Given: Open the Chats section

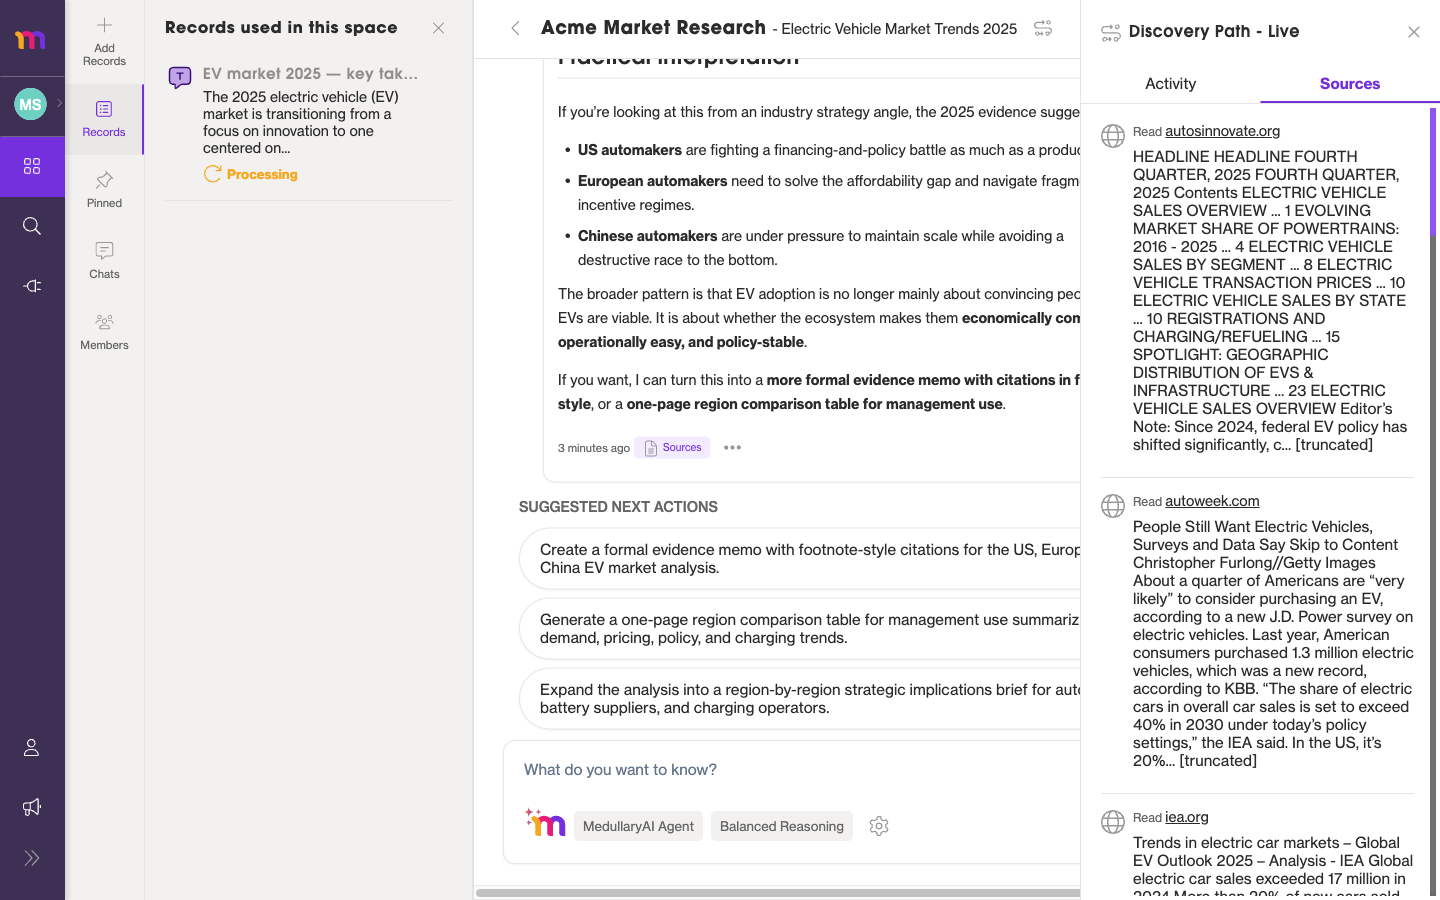Looking at the screenshot, I should click(x=104, y=261).
